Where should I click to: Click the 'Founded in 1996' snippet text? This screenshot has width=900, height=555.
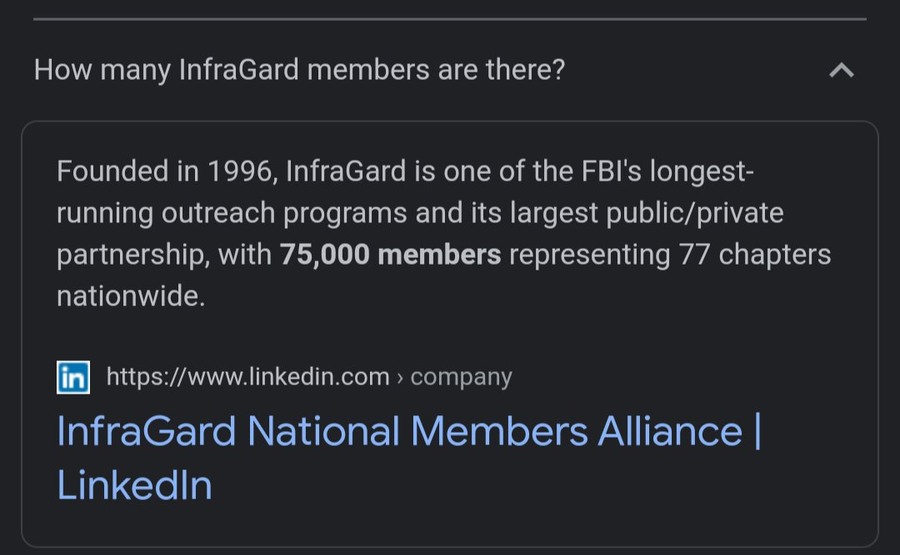tap(164, 171)
